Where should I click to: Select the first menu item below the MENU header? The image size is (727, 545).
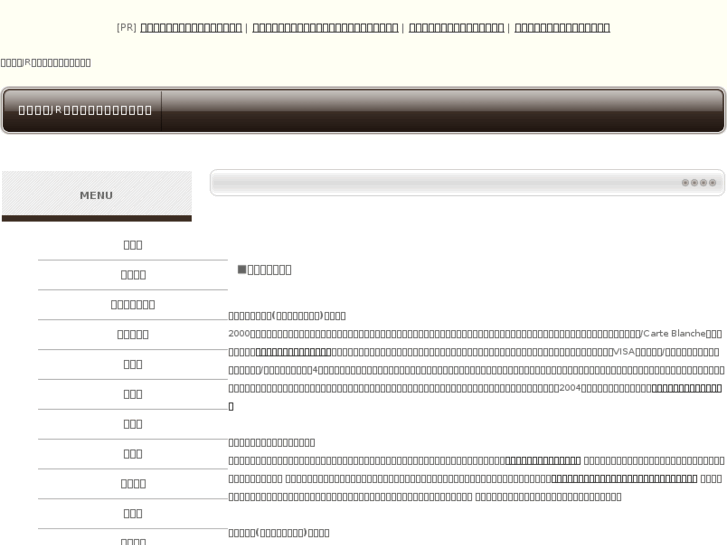coord(133,245)
